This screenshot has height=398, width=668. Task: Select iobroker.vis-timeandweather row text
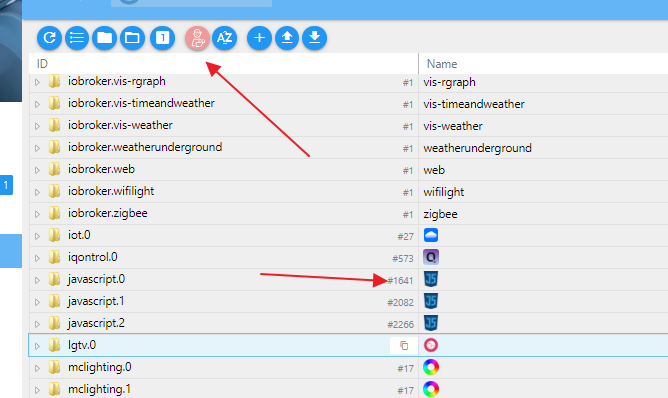(x=141, y=103)
